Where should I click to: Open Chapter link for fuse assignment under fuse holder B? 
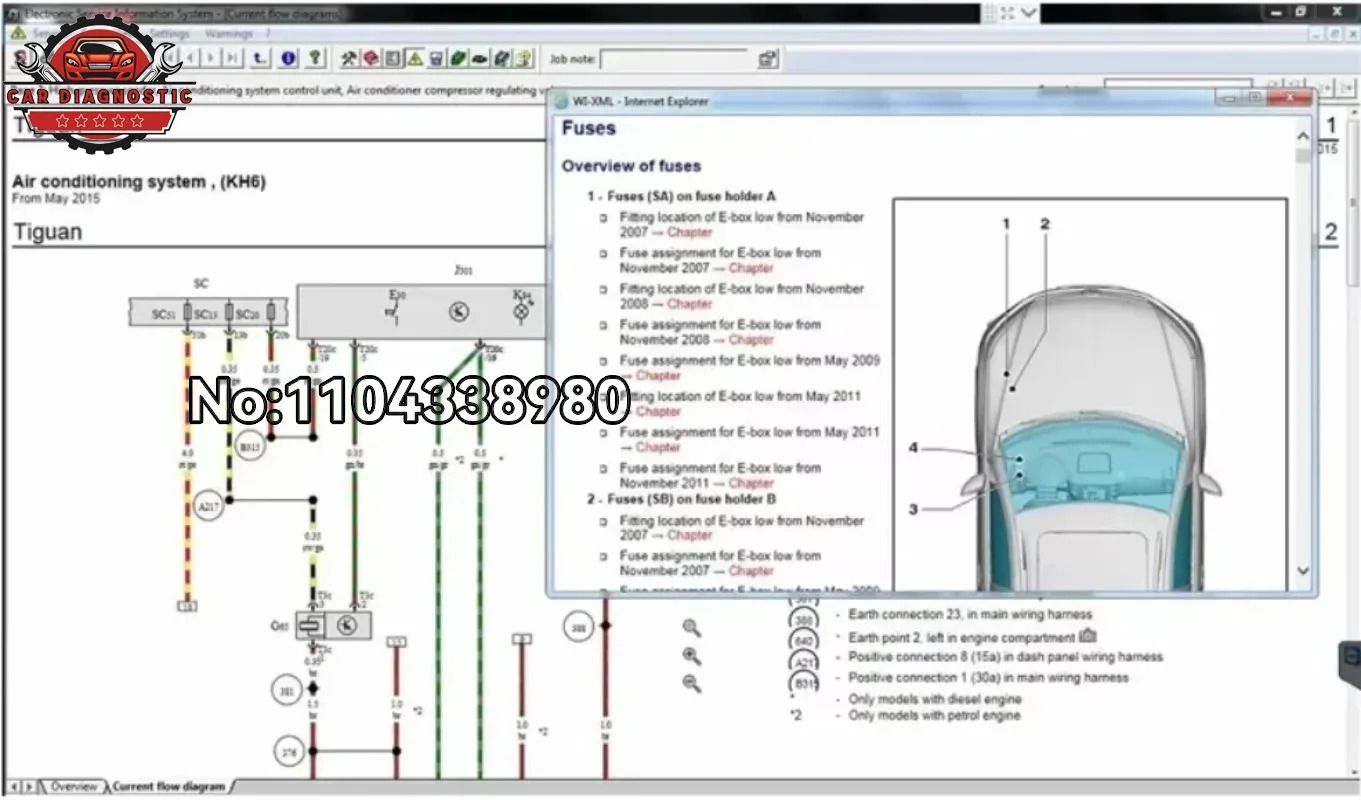pos(751,571)
